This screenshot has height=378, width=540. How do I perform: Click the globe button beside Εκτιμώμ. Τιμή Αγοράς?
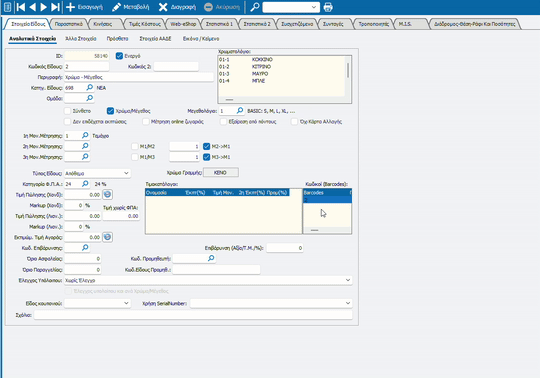[x=107, y=237]
